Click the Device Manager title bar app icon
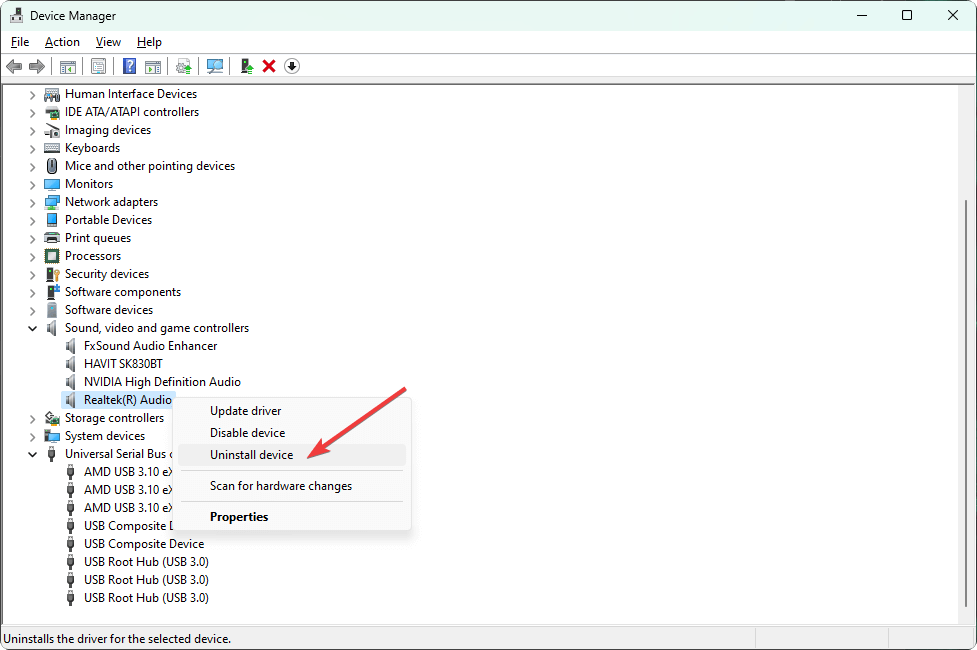977x650 pixels. click(x=16, y=16)
